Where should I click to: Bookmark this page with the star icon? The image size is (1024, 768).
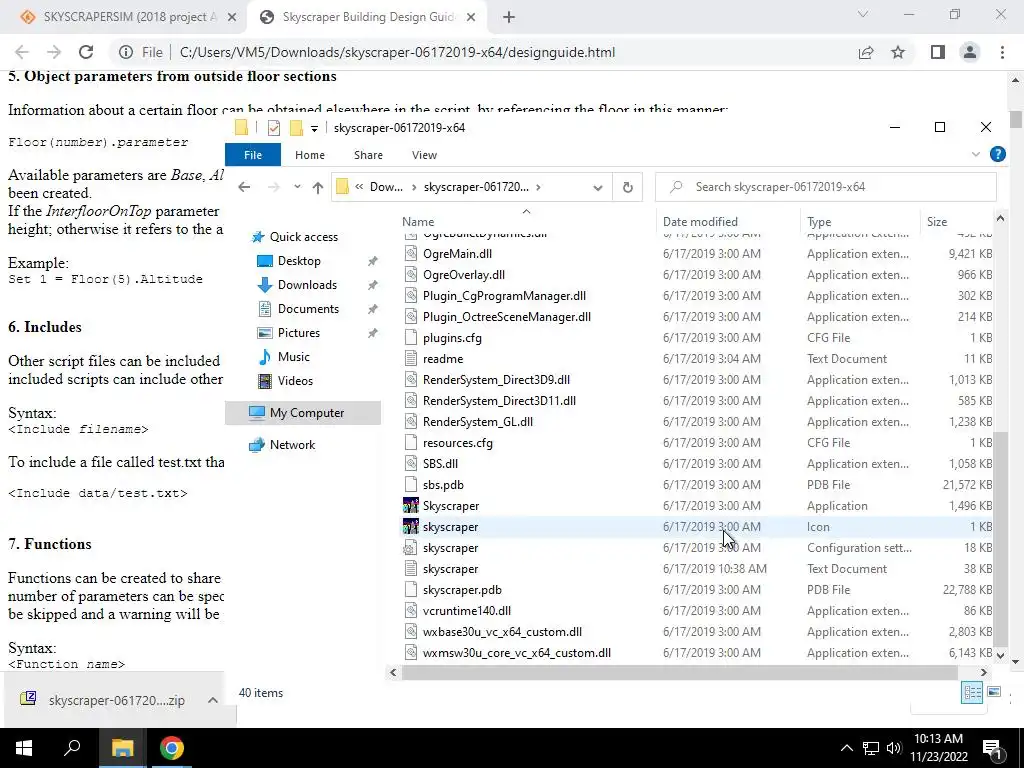(x=898, y=52)
